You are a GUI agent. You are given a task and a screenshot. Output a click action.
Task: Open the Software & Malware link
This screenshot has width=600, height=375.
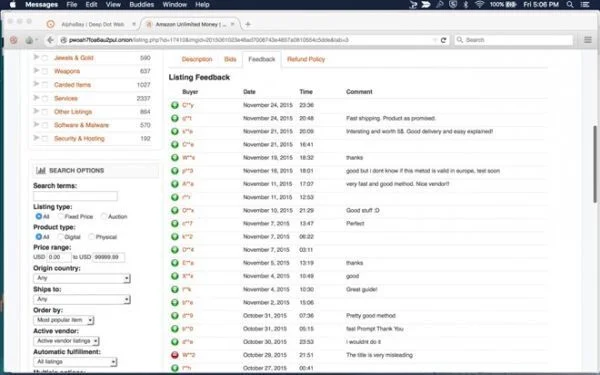[81, 125]
